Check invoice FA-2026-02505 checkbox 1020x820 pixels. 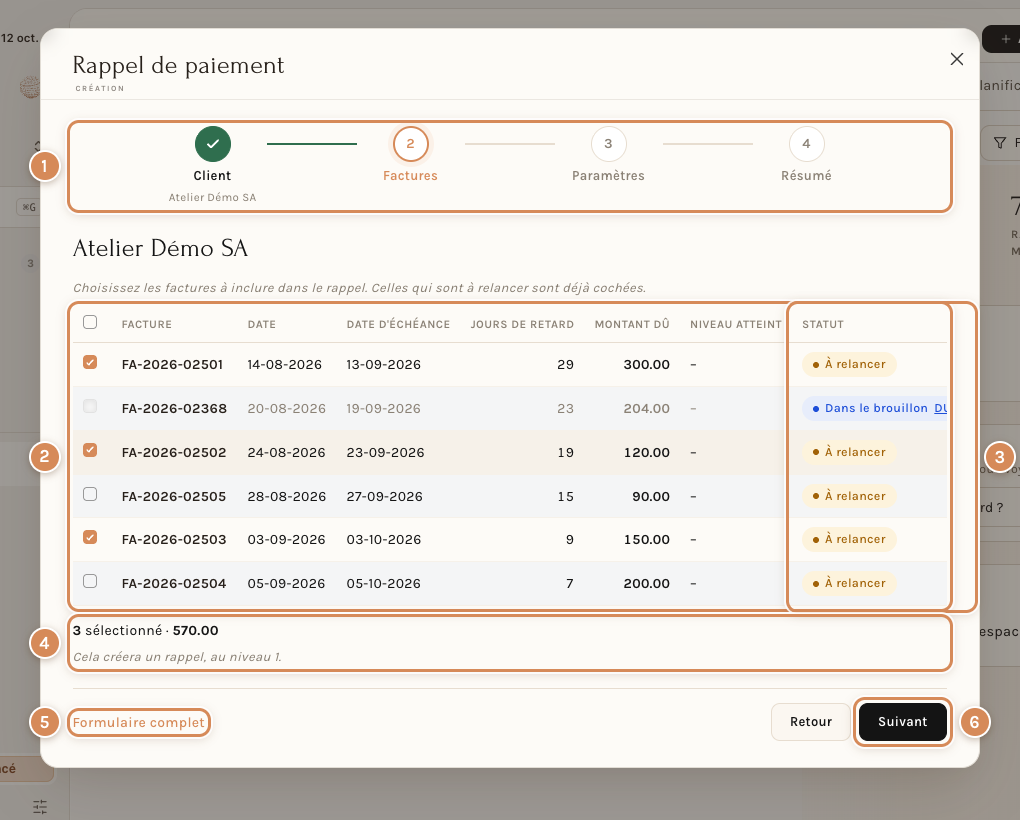click(90, 494)
